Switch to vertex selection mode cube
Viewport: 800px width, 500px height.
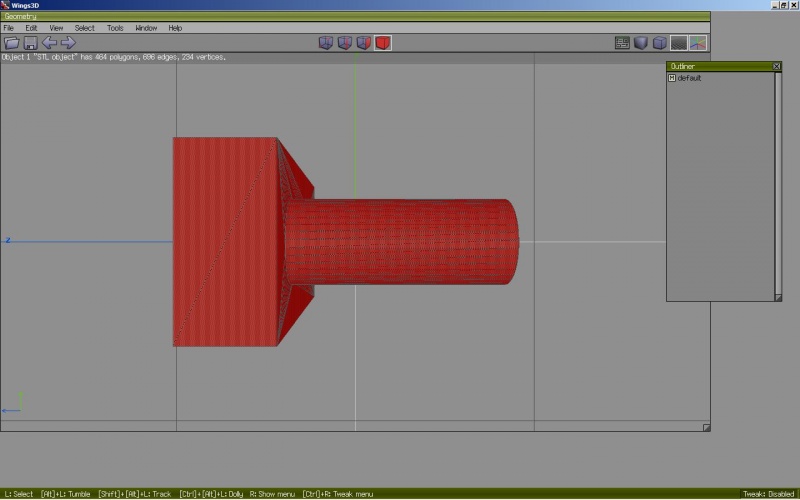326,43
